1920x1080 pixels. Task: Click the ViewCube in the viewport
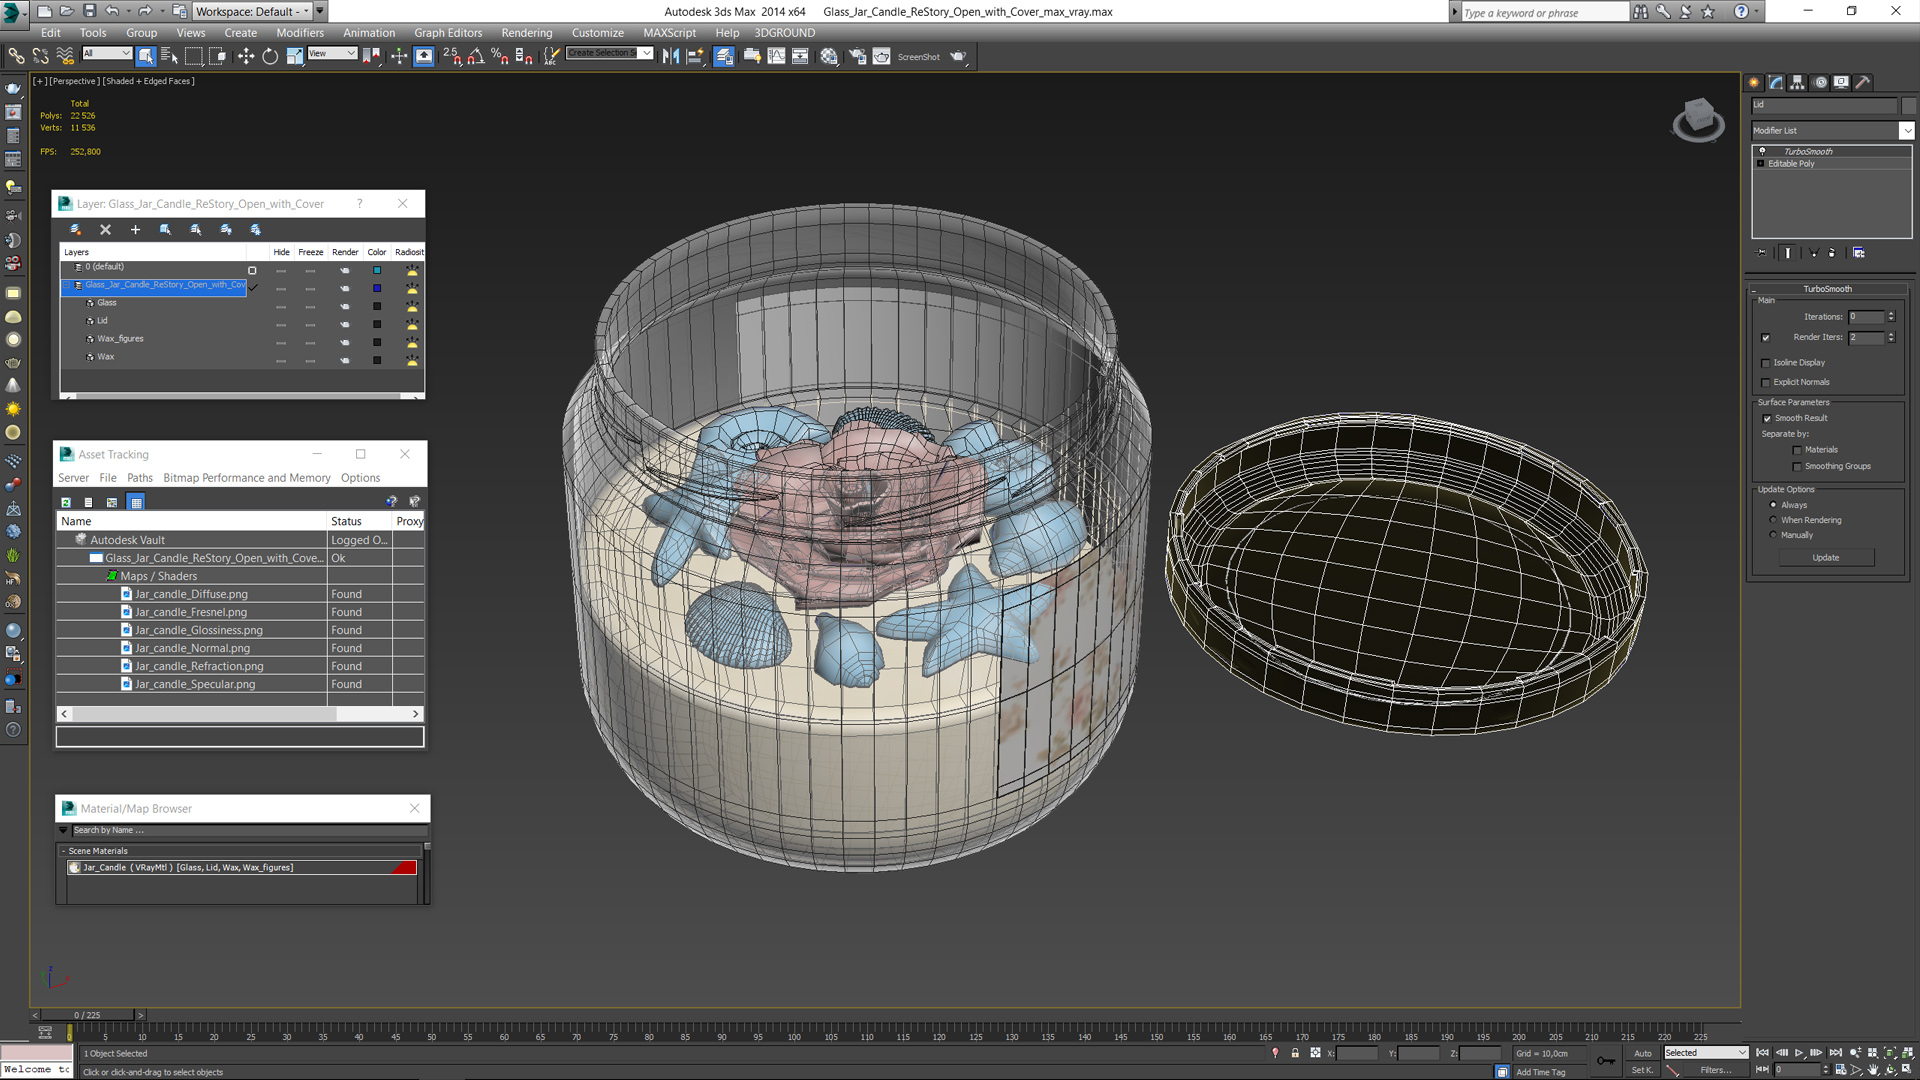coord(1698,119)
